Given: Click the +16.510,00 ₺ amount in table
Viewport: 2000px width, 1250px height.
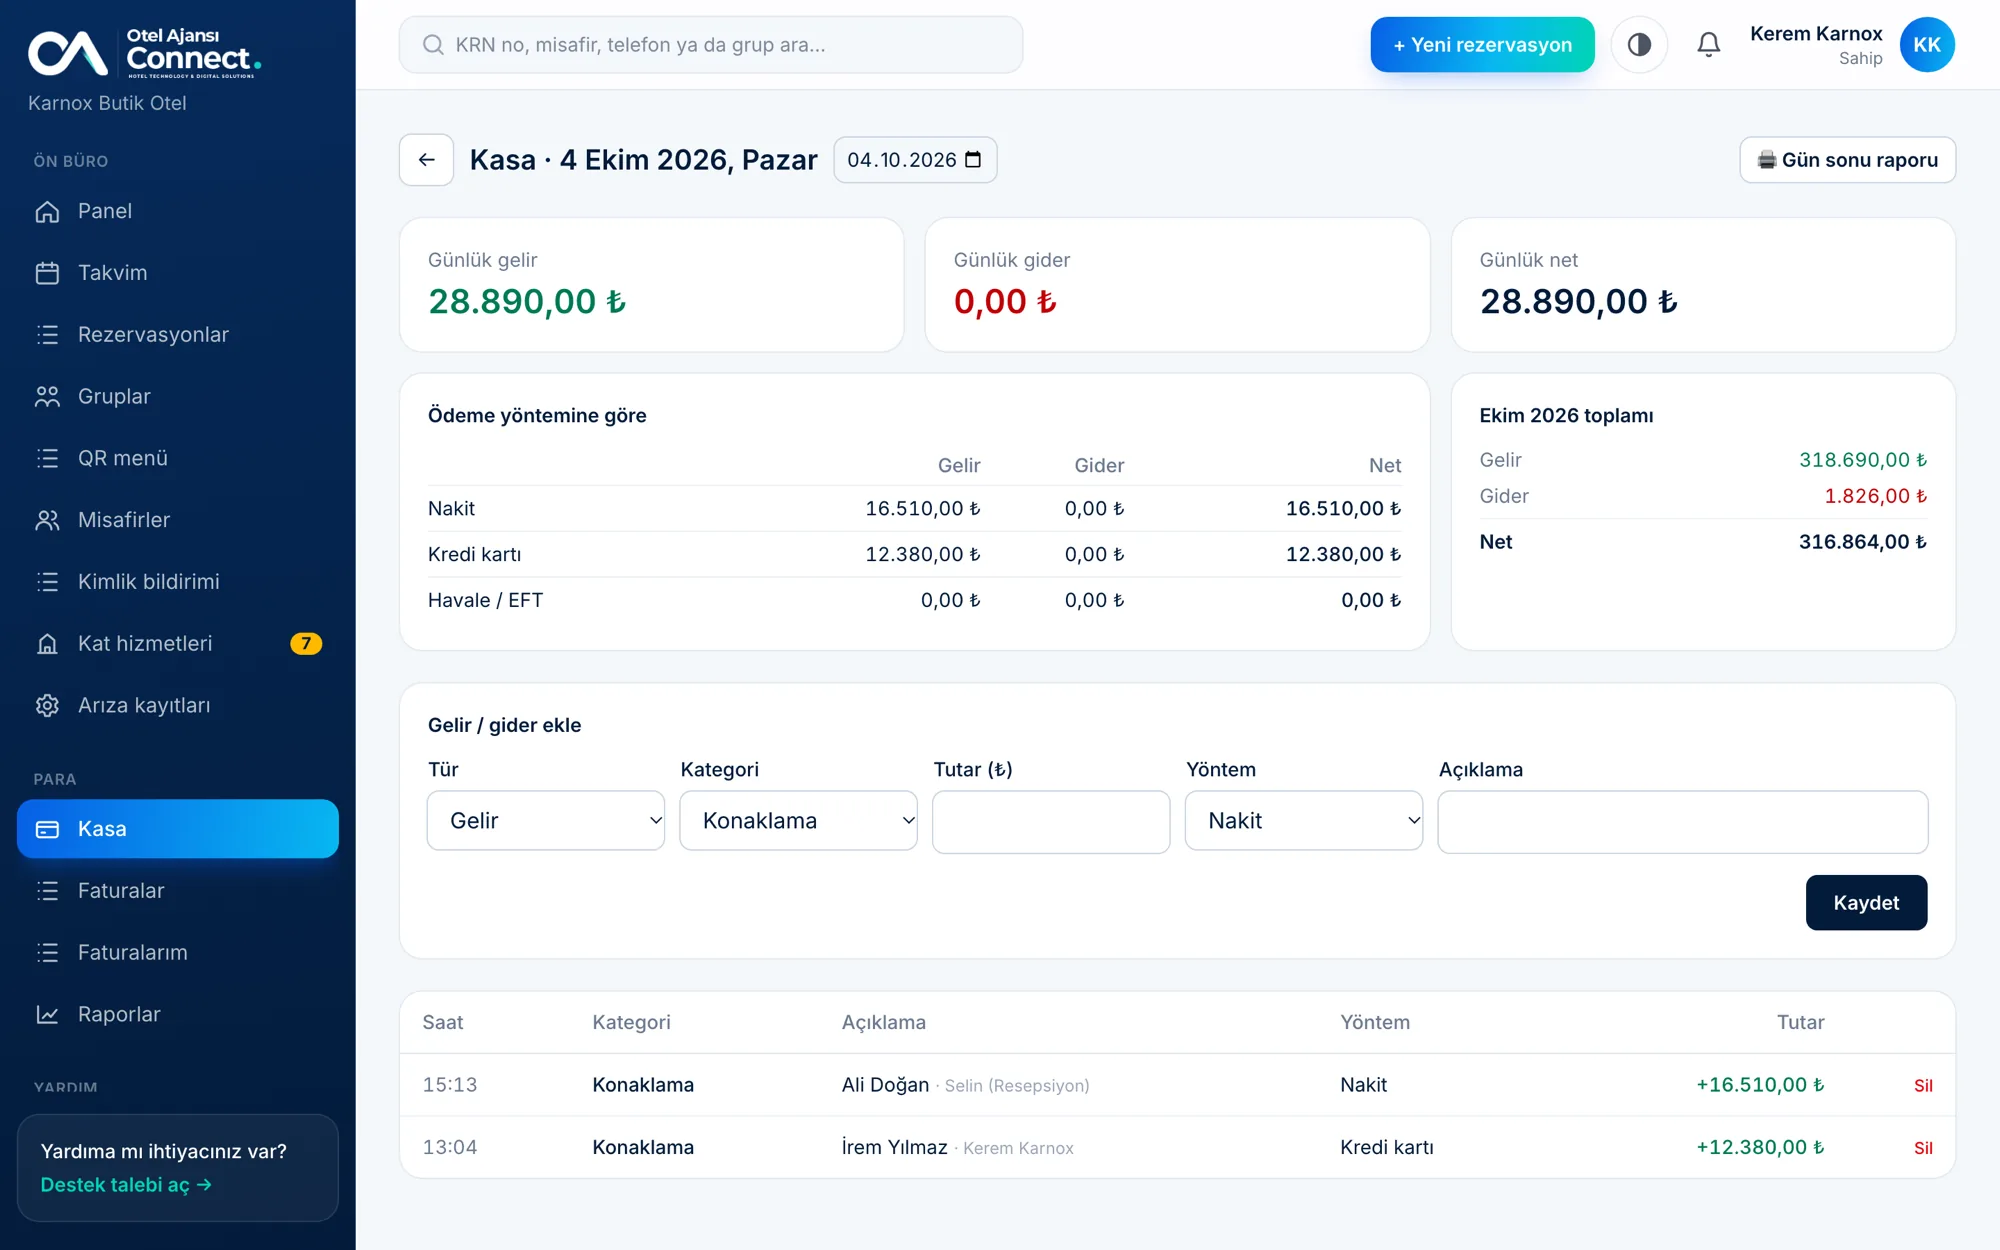Looking at the screenshot, I should point(1760,1085).
